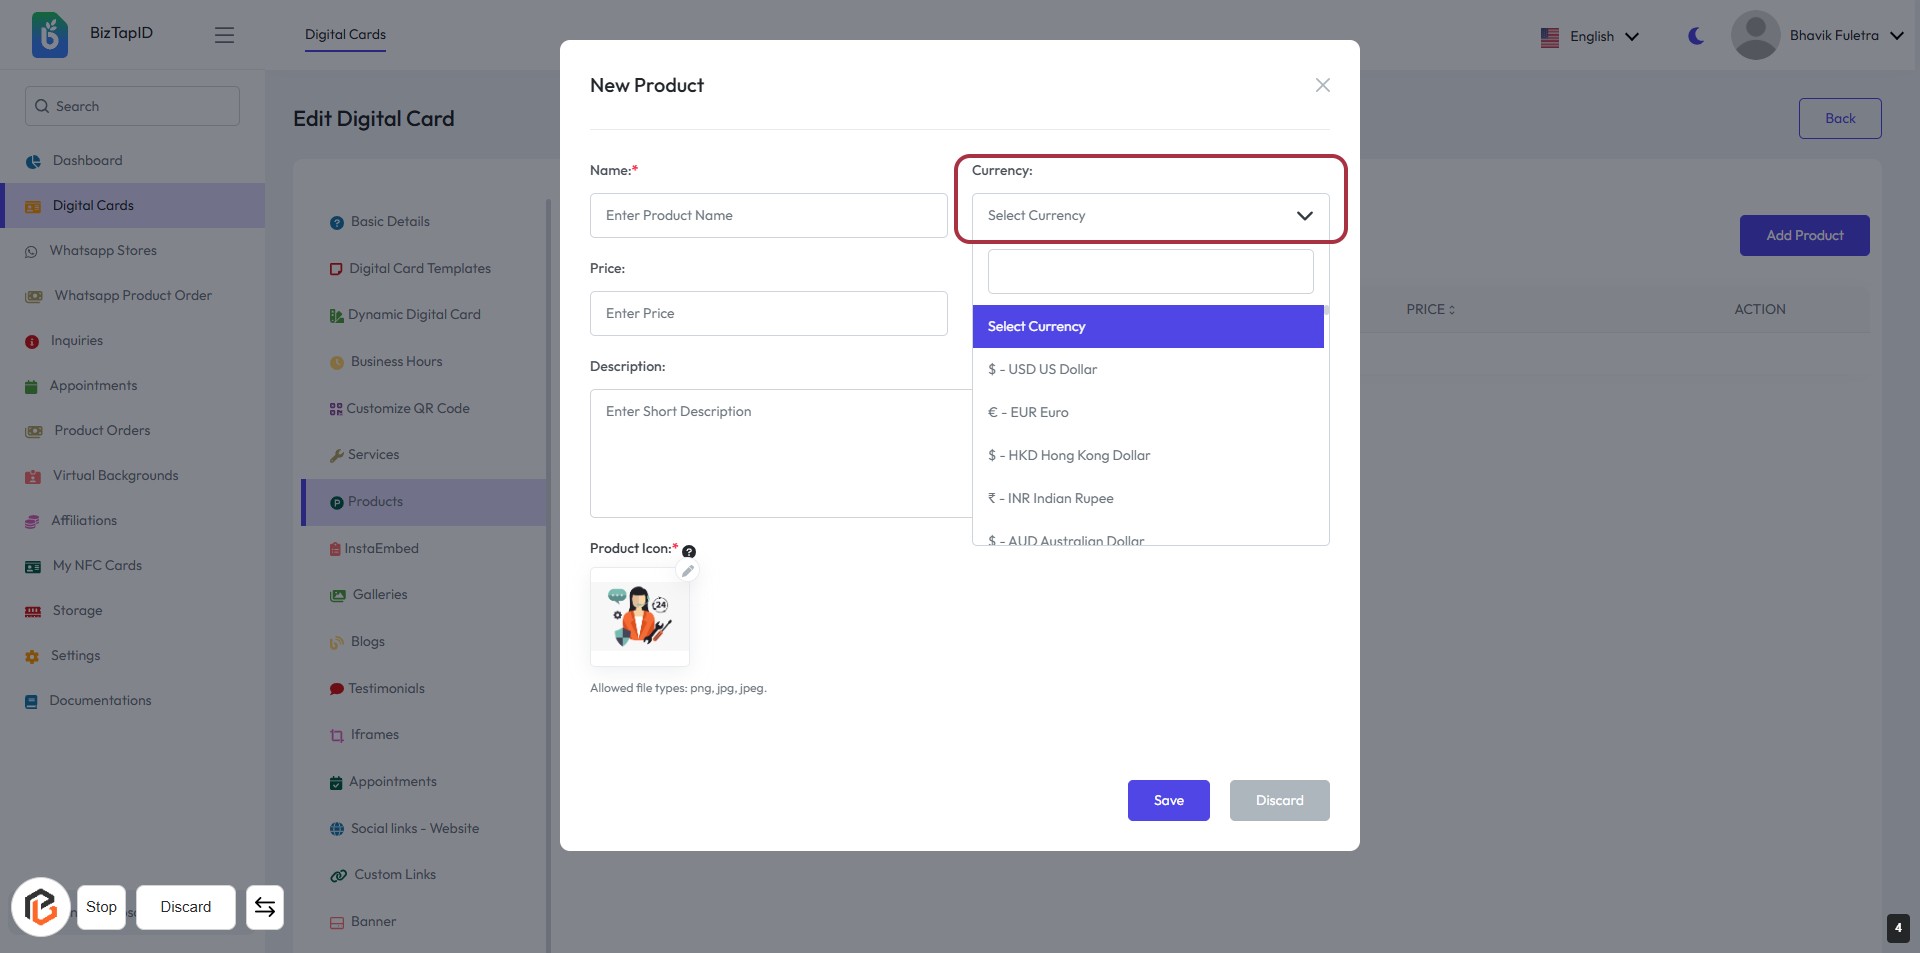Toggle the hamburger sidebar menu icon

[x=224, y=35]
